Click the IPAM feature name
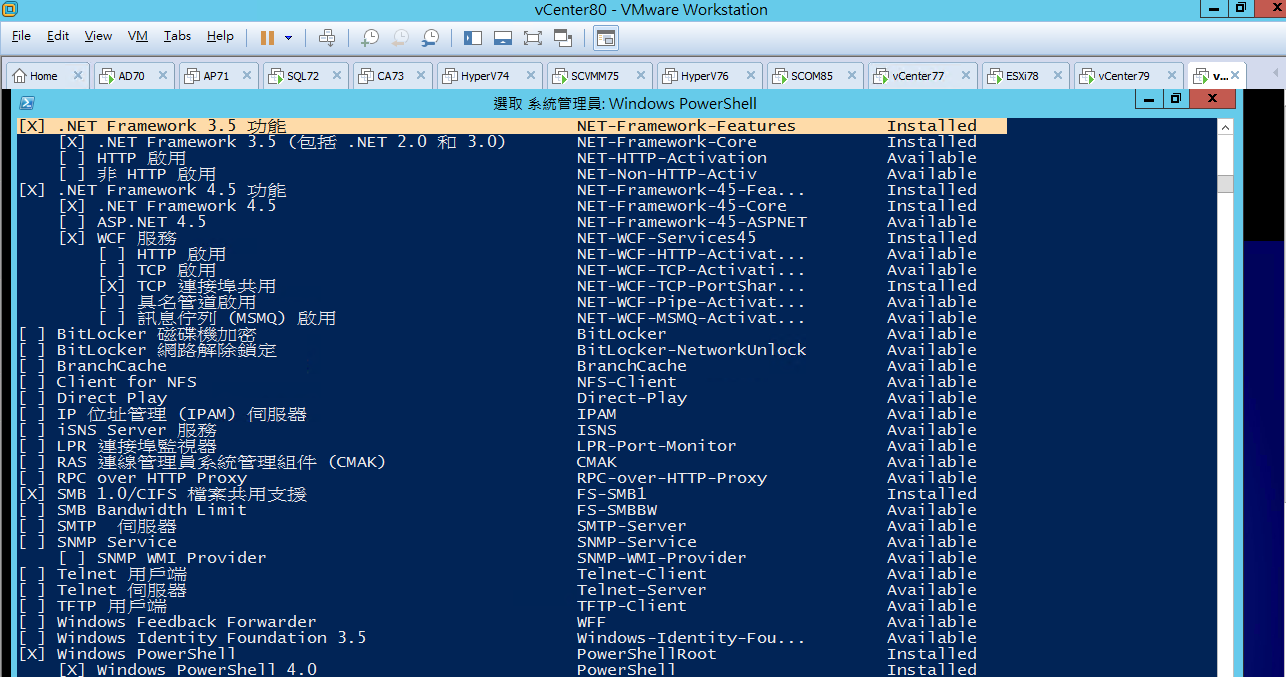The image size is (1286, 677). 597,414
